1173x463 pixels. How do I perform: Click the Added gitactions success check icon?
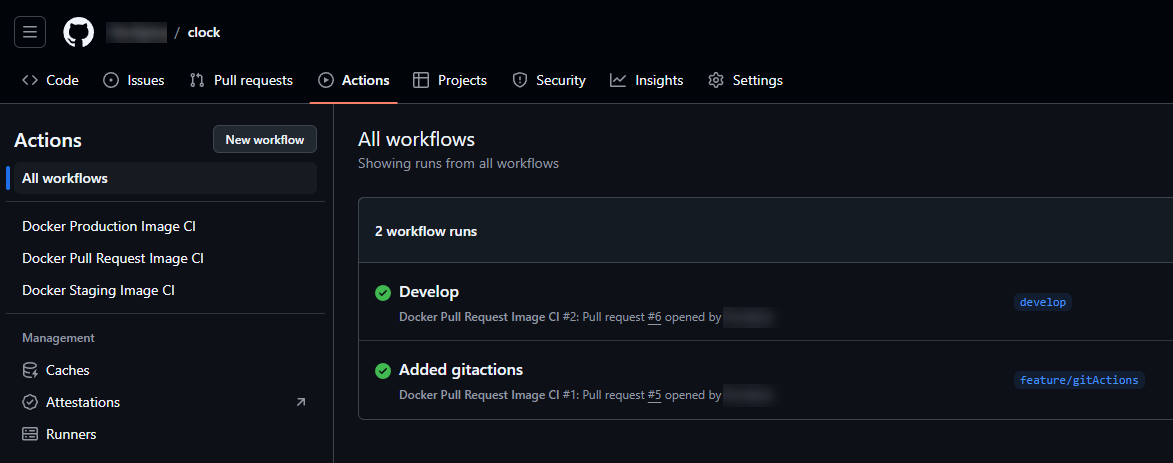coord(383,370)
